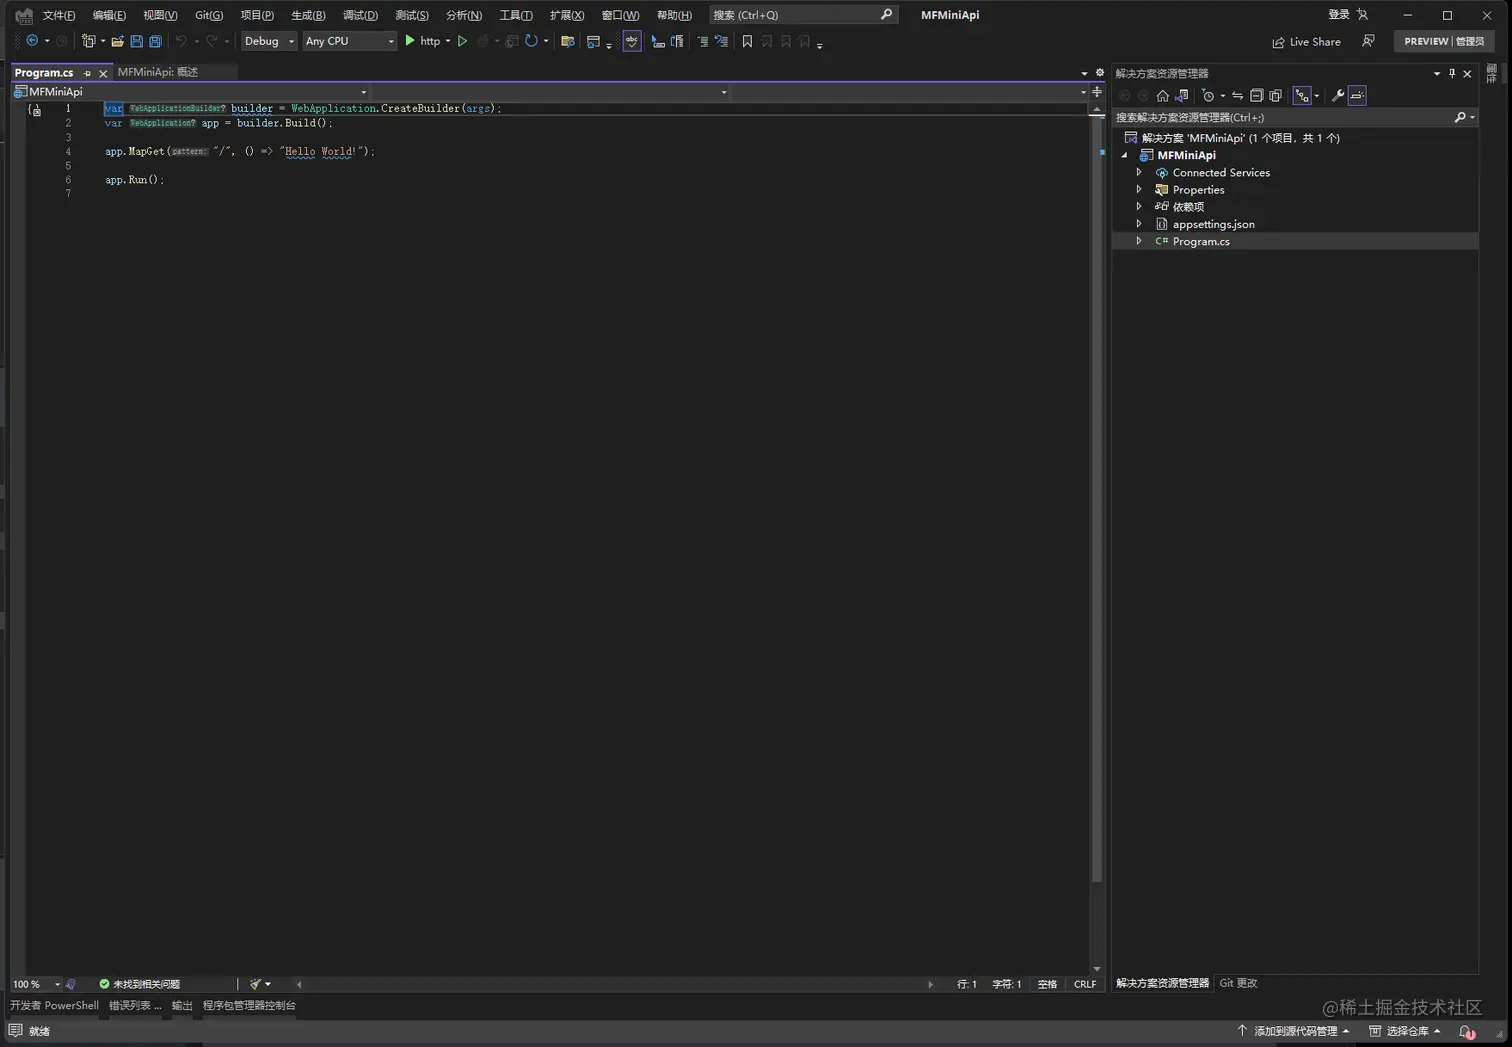Open the 调试(D) menu
This screenshot has height=1047, width=1512.
(x=360, y=15)
